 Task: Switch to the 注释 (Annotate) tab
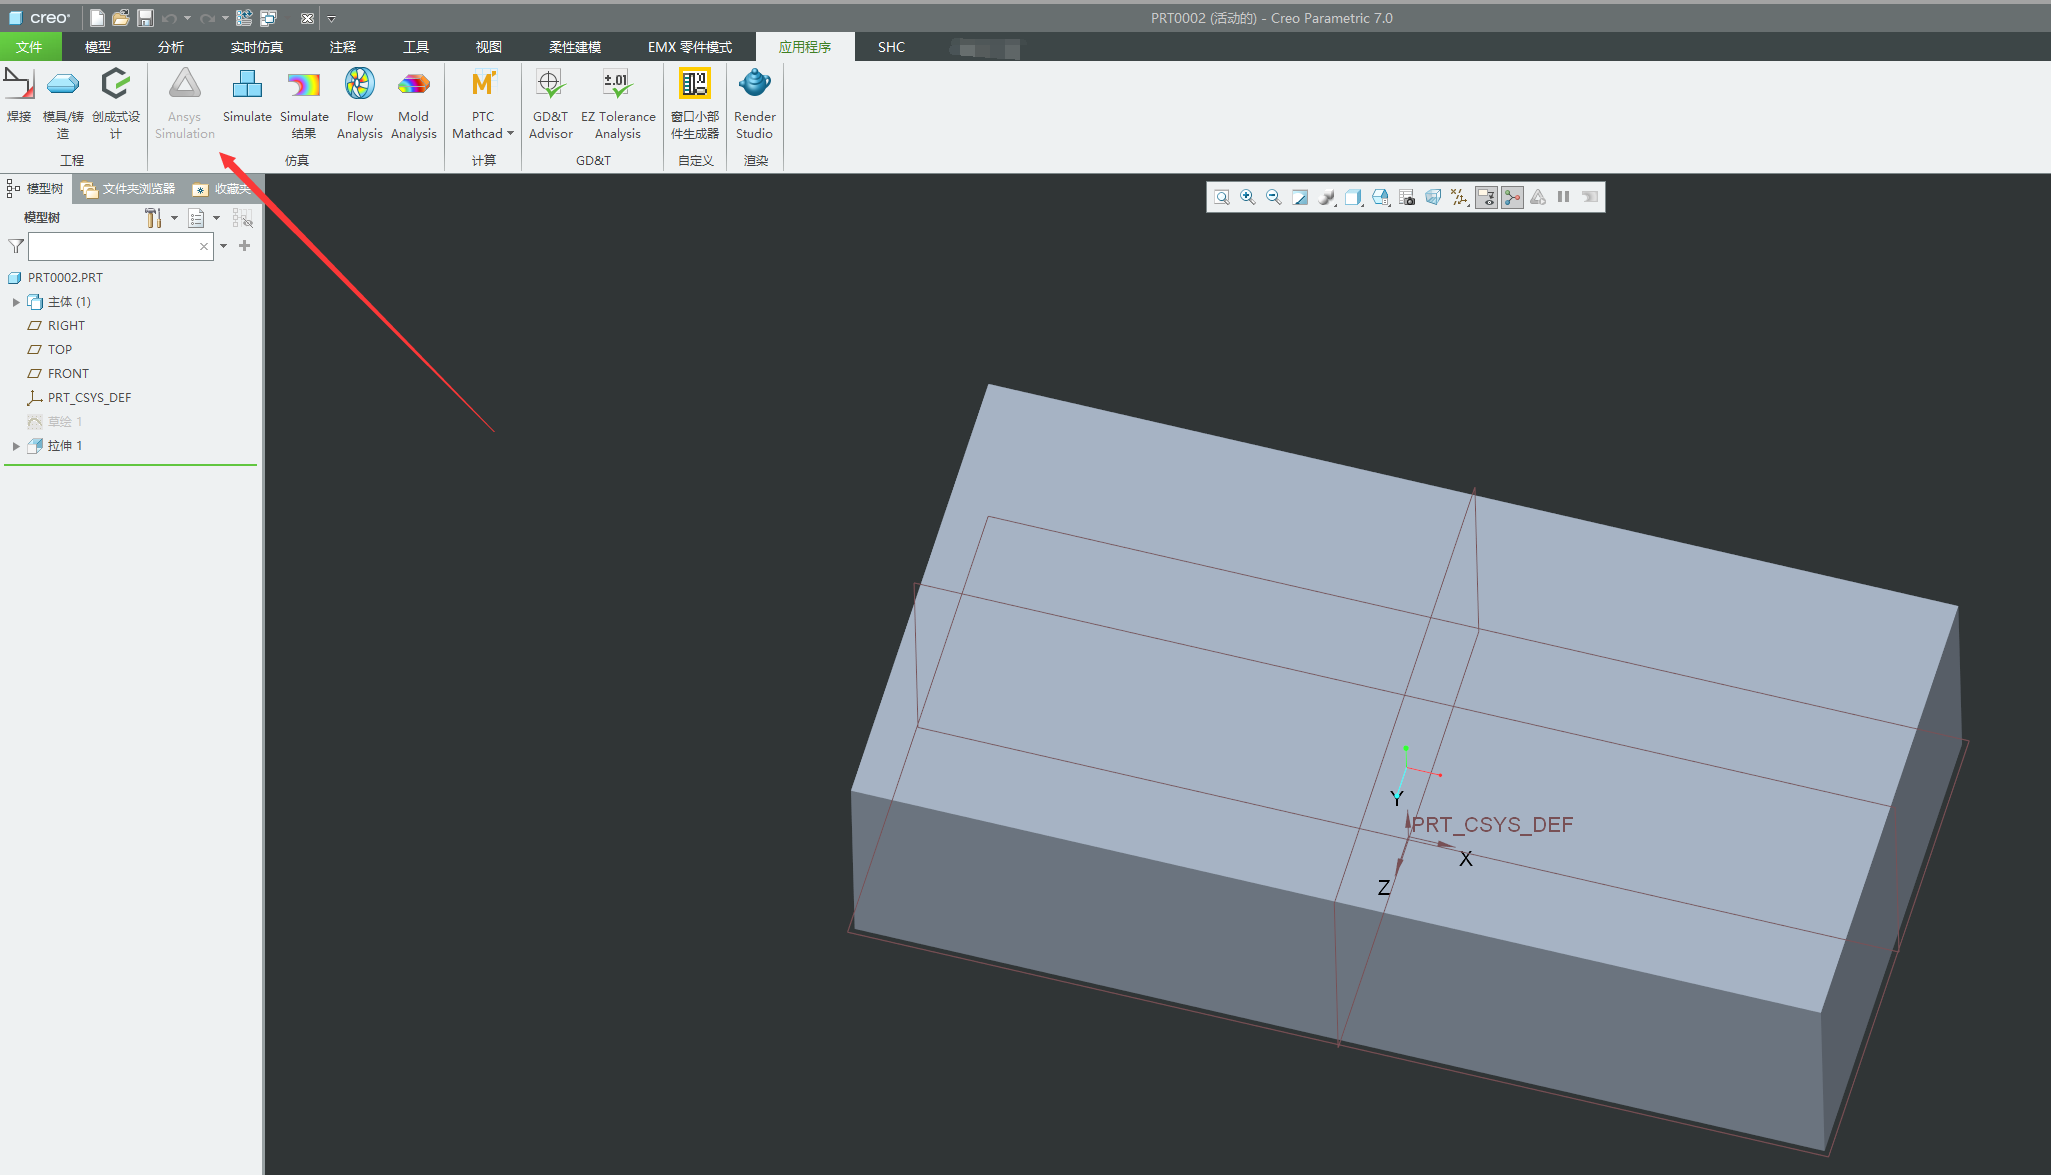click(x=343, y=47)
